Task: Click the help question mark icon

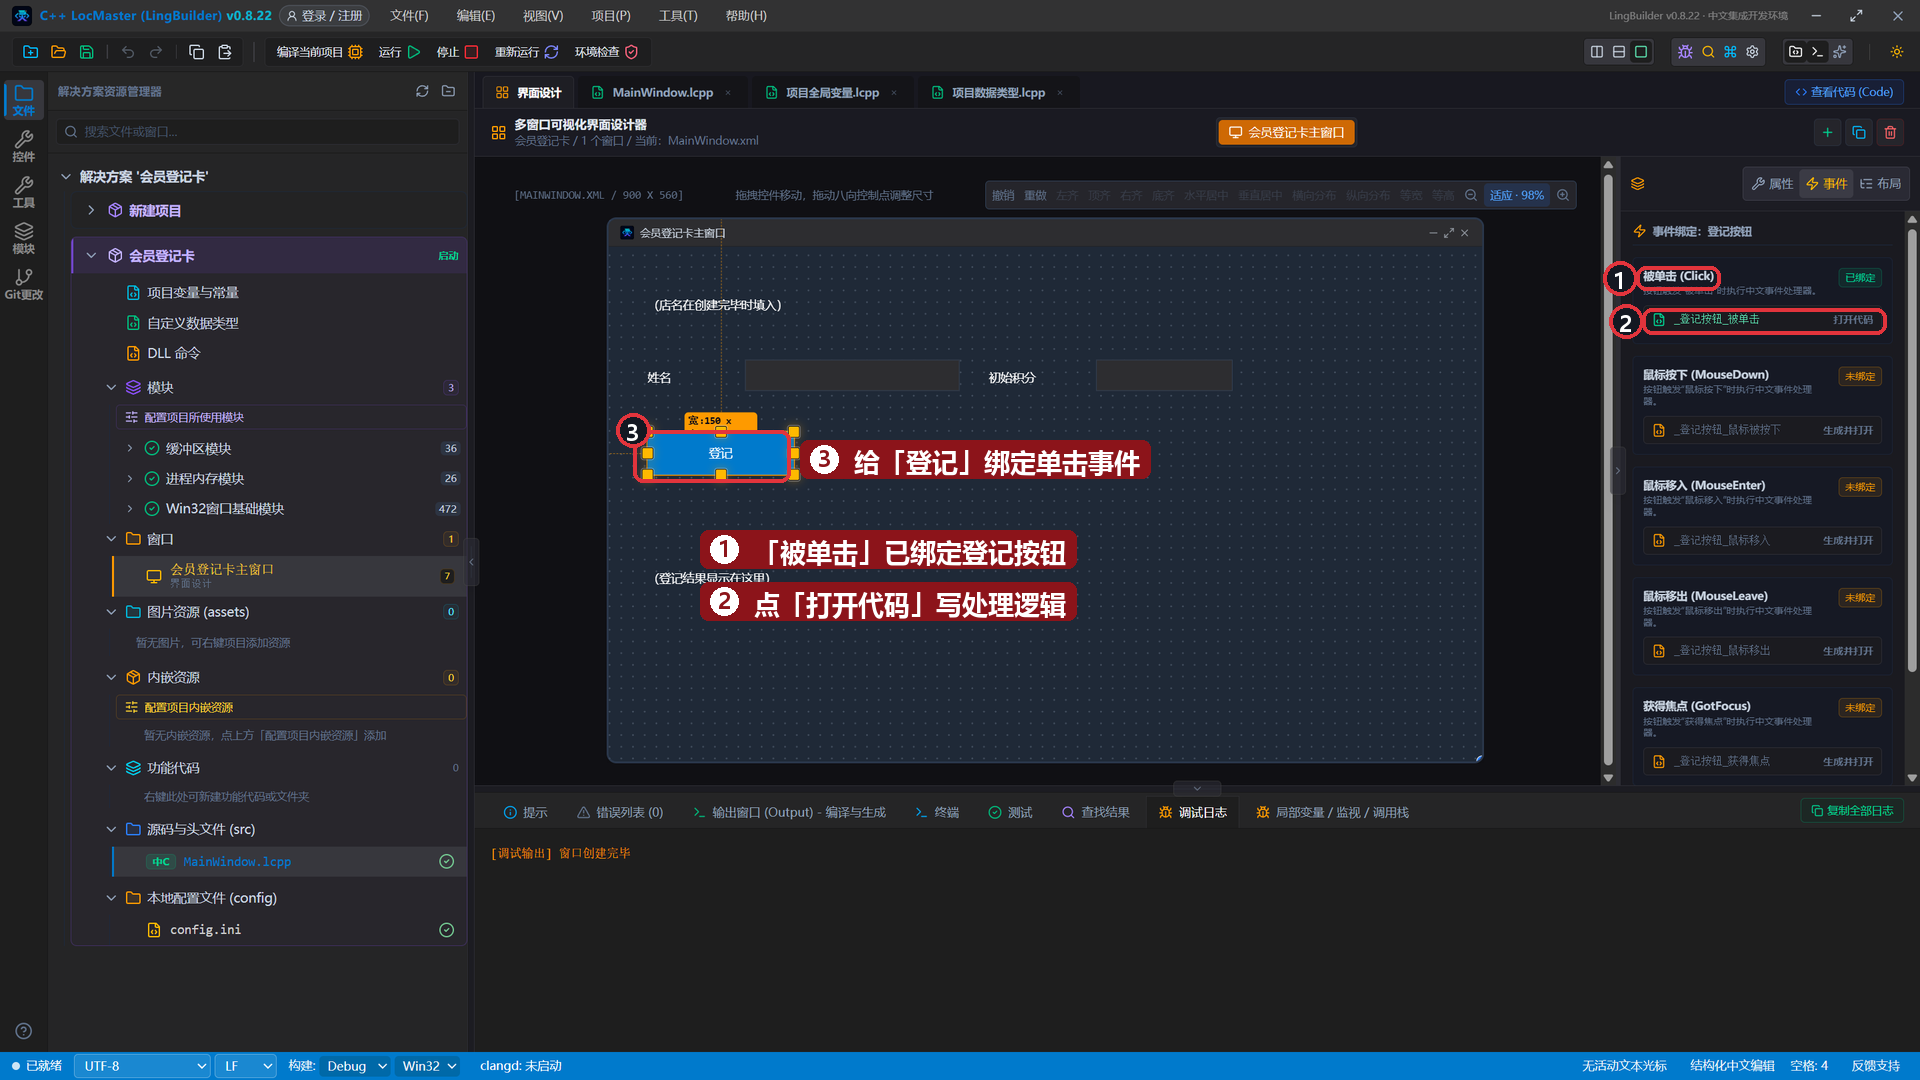Action: pyautogui.click(x=24, y=1031)
